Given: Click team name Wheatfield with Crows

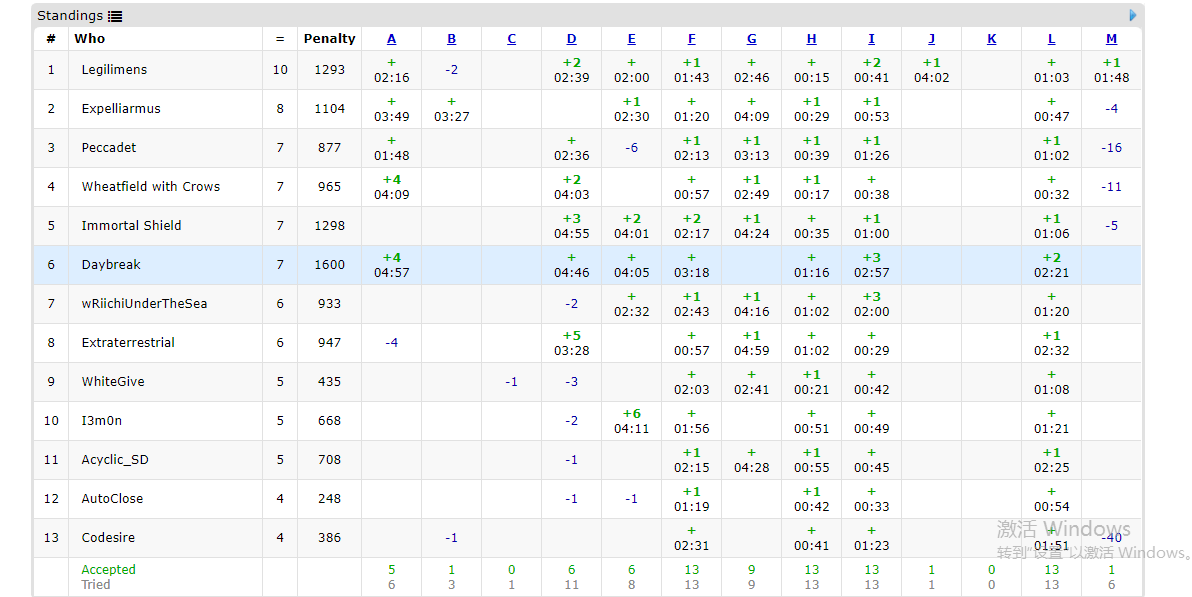Looking at the screenshot, I should pos(150,187).
